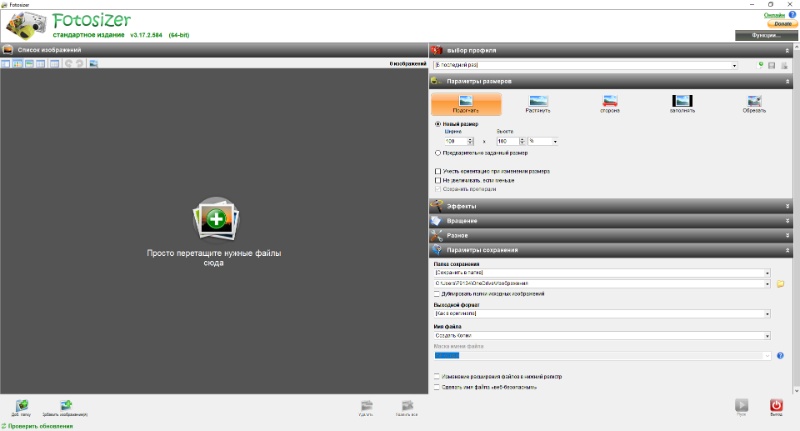Select the Растянуть (Stretch) resize mode
800x431 pixels.
[x=538, y=104]
